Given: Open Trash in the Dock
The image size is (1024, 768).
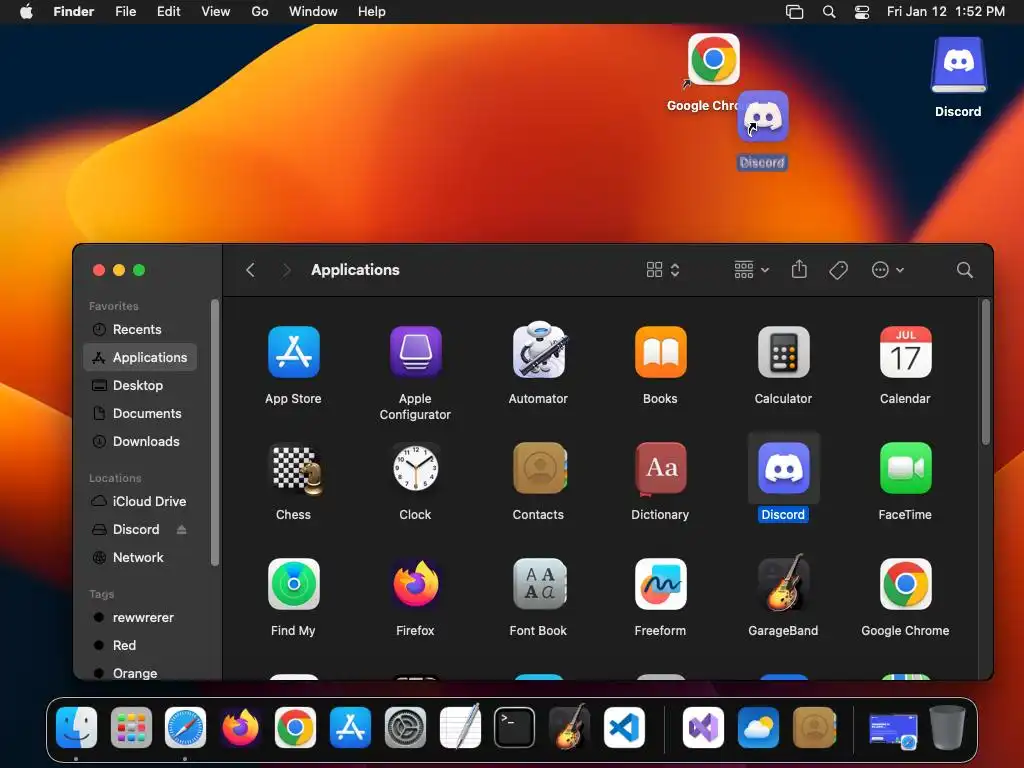Looking at the screenshot, I should [x=947, y=727].
